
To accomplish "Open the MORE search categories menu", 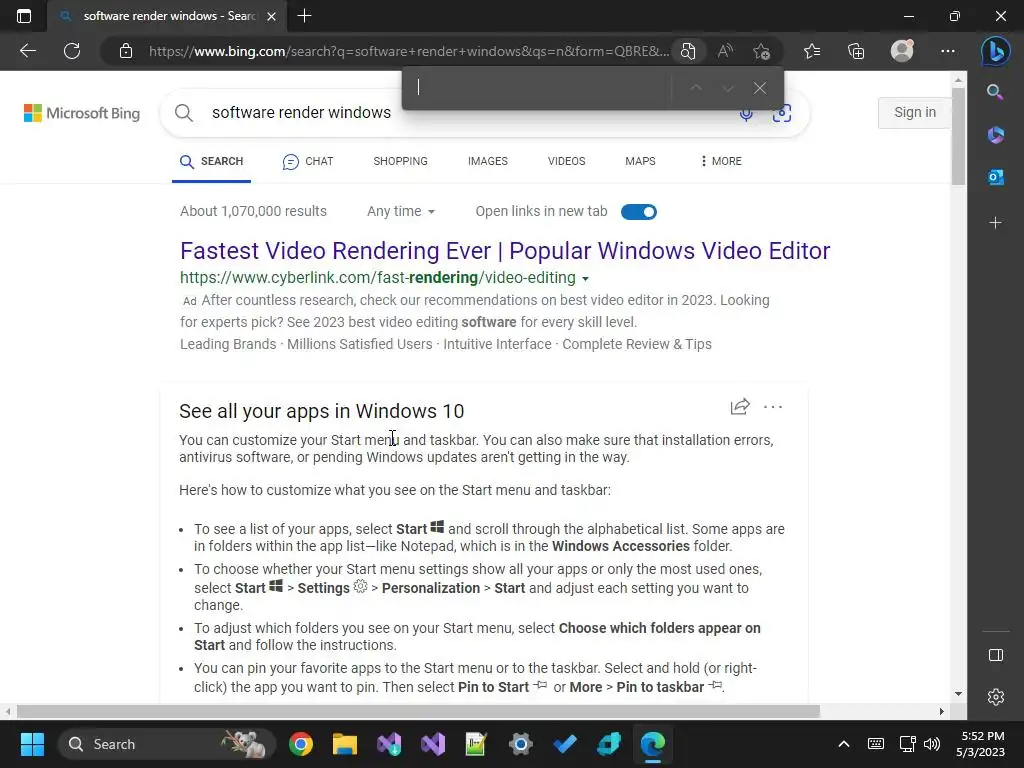I will (720, 161).
